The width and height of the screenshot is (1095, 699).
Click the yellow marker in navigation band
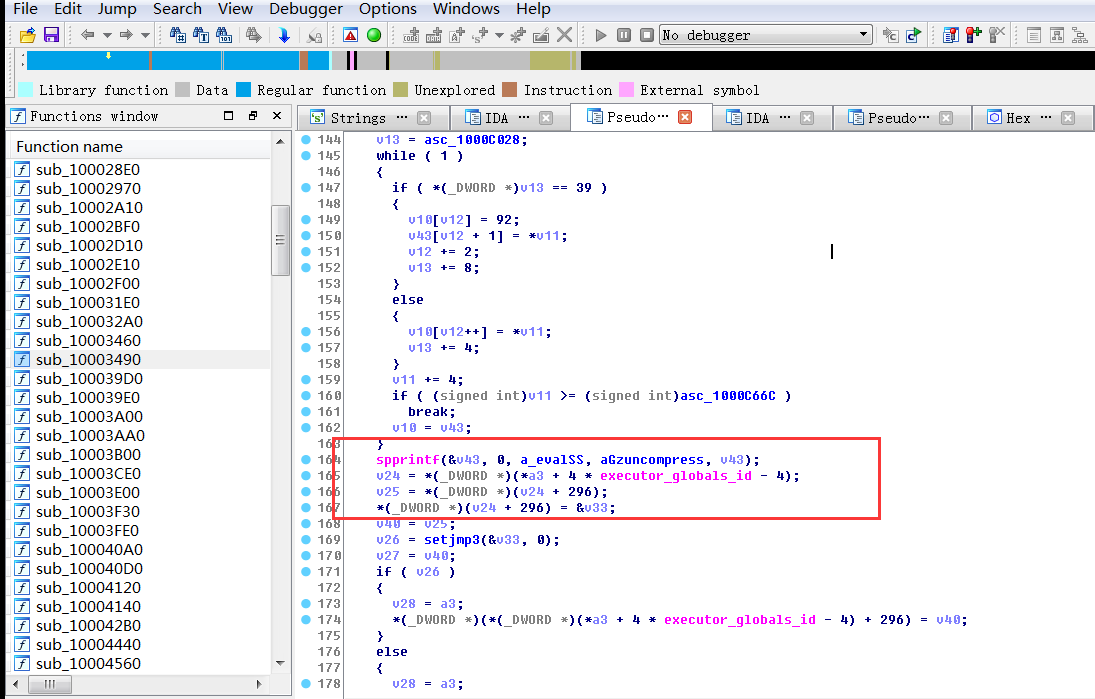[108, 55]
